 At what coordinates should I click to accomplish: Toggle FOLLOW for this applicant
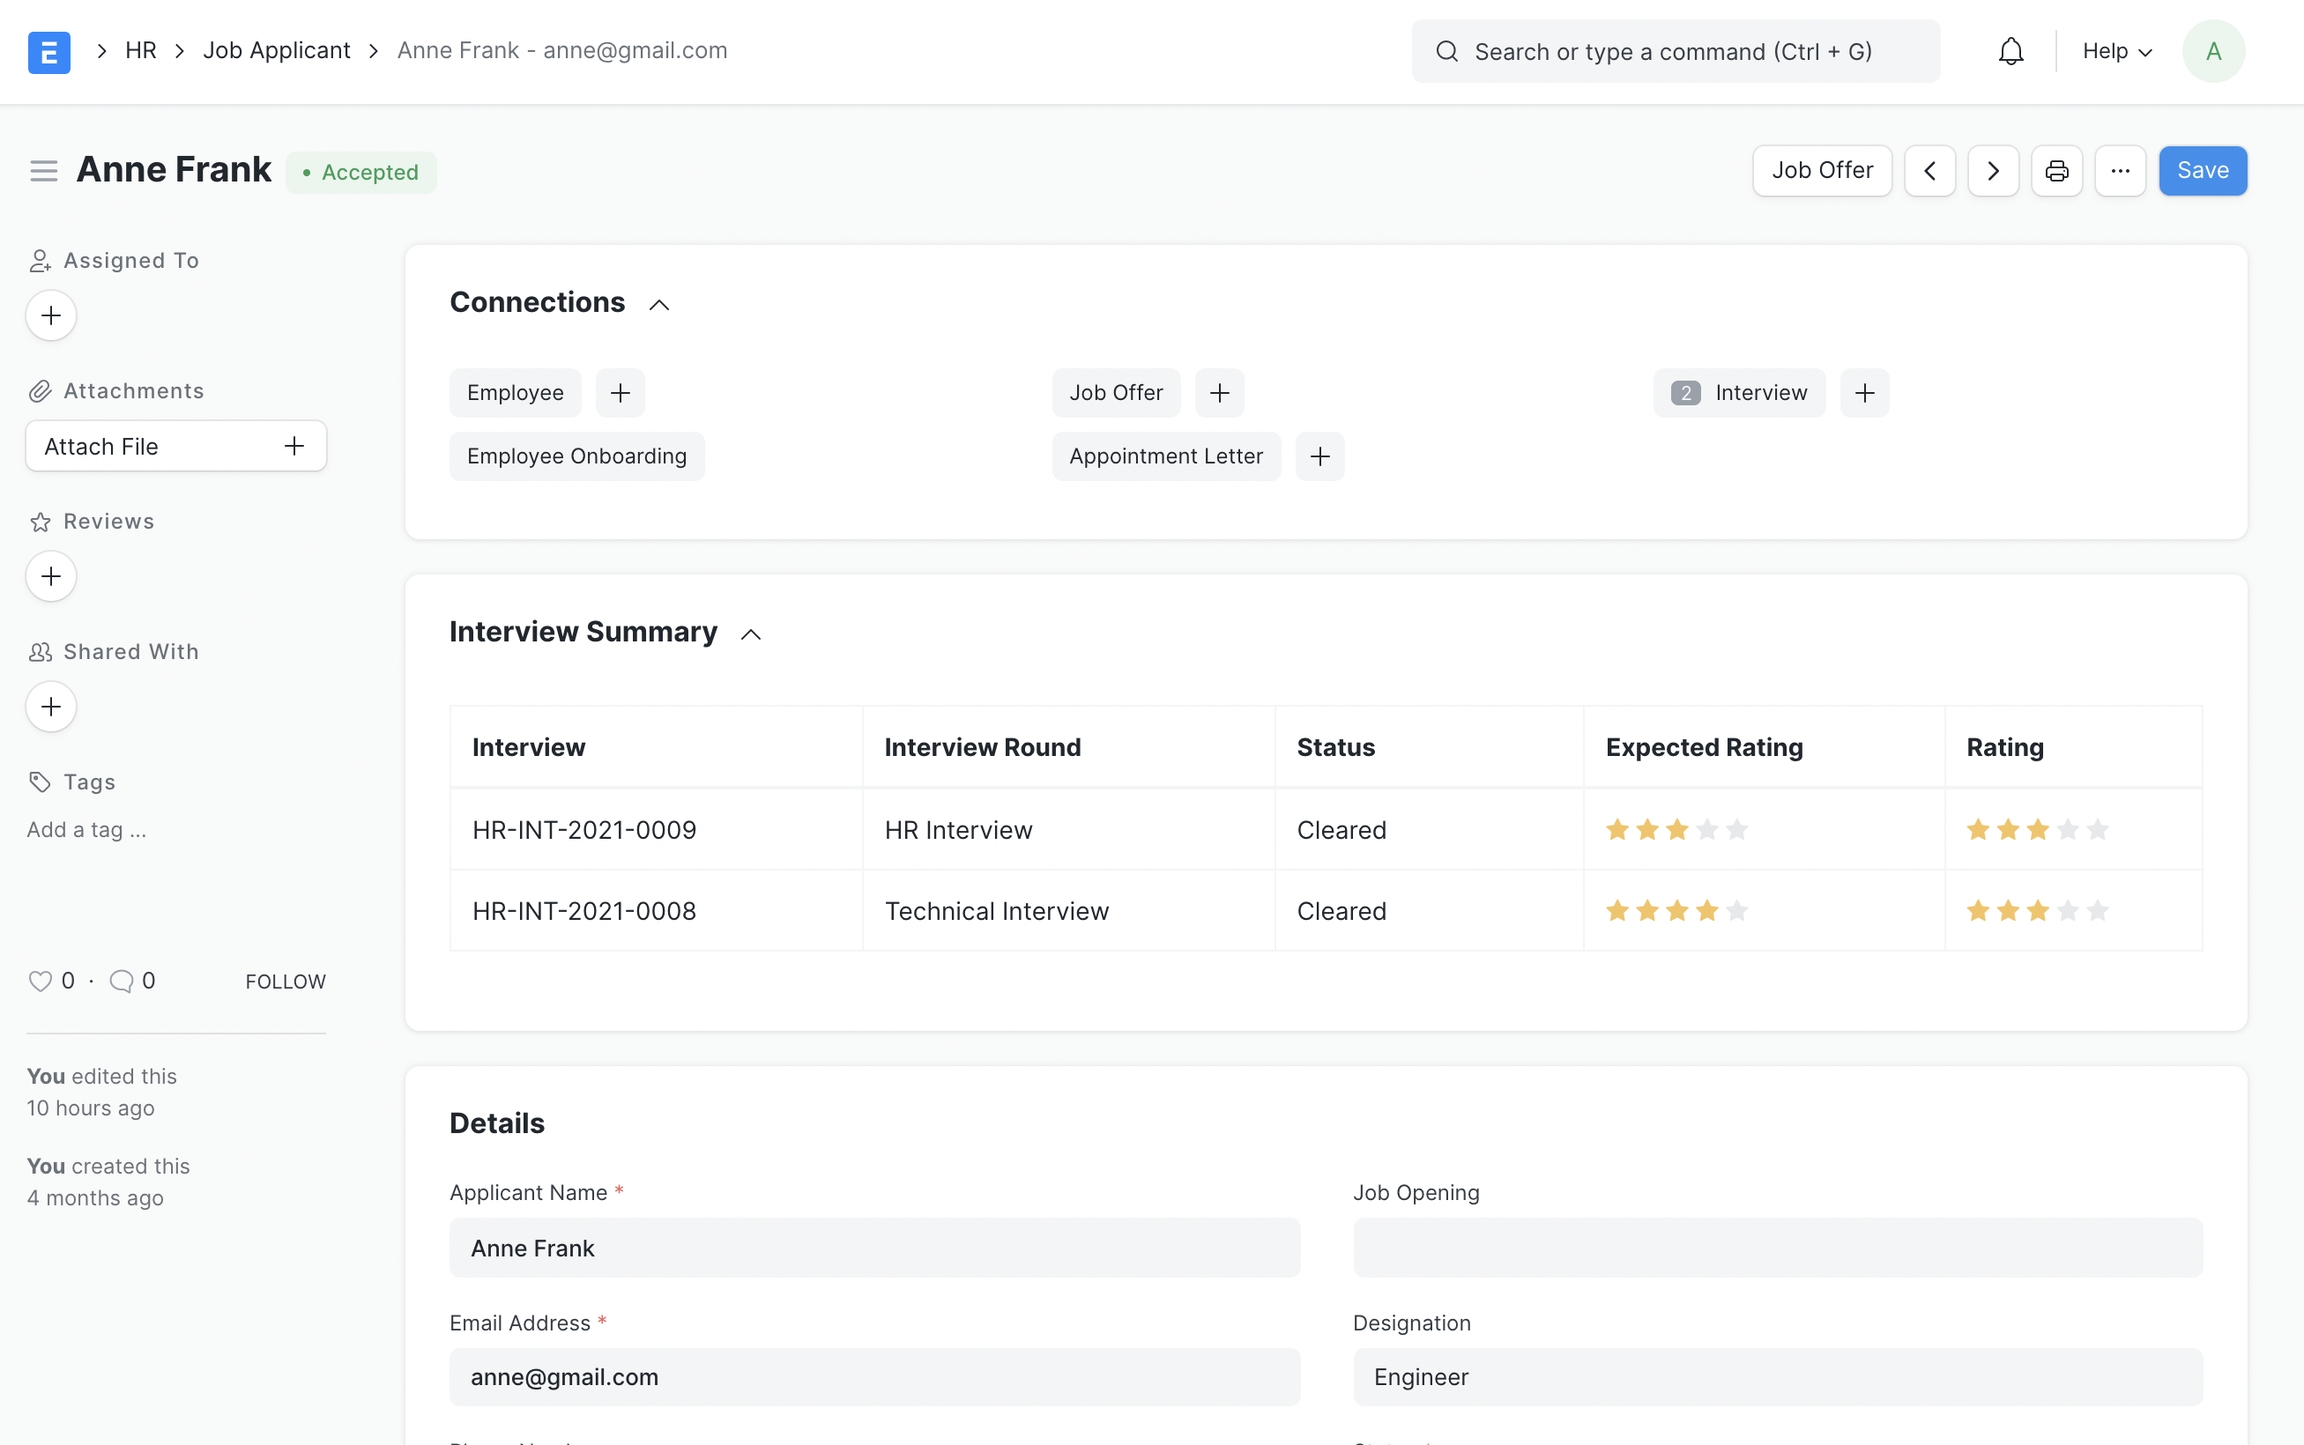285,982
